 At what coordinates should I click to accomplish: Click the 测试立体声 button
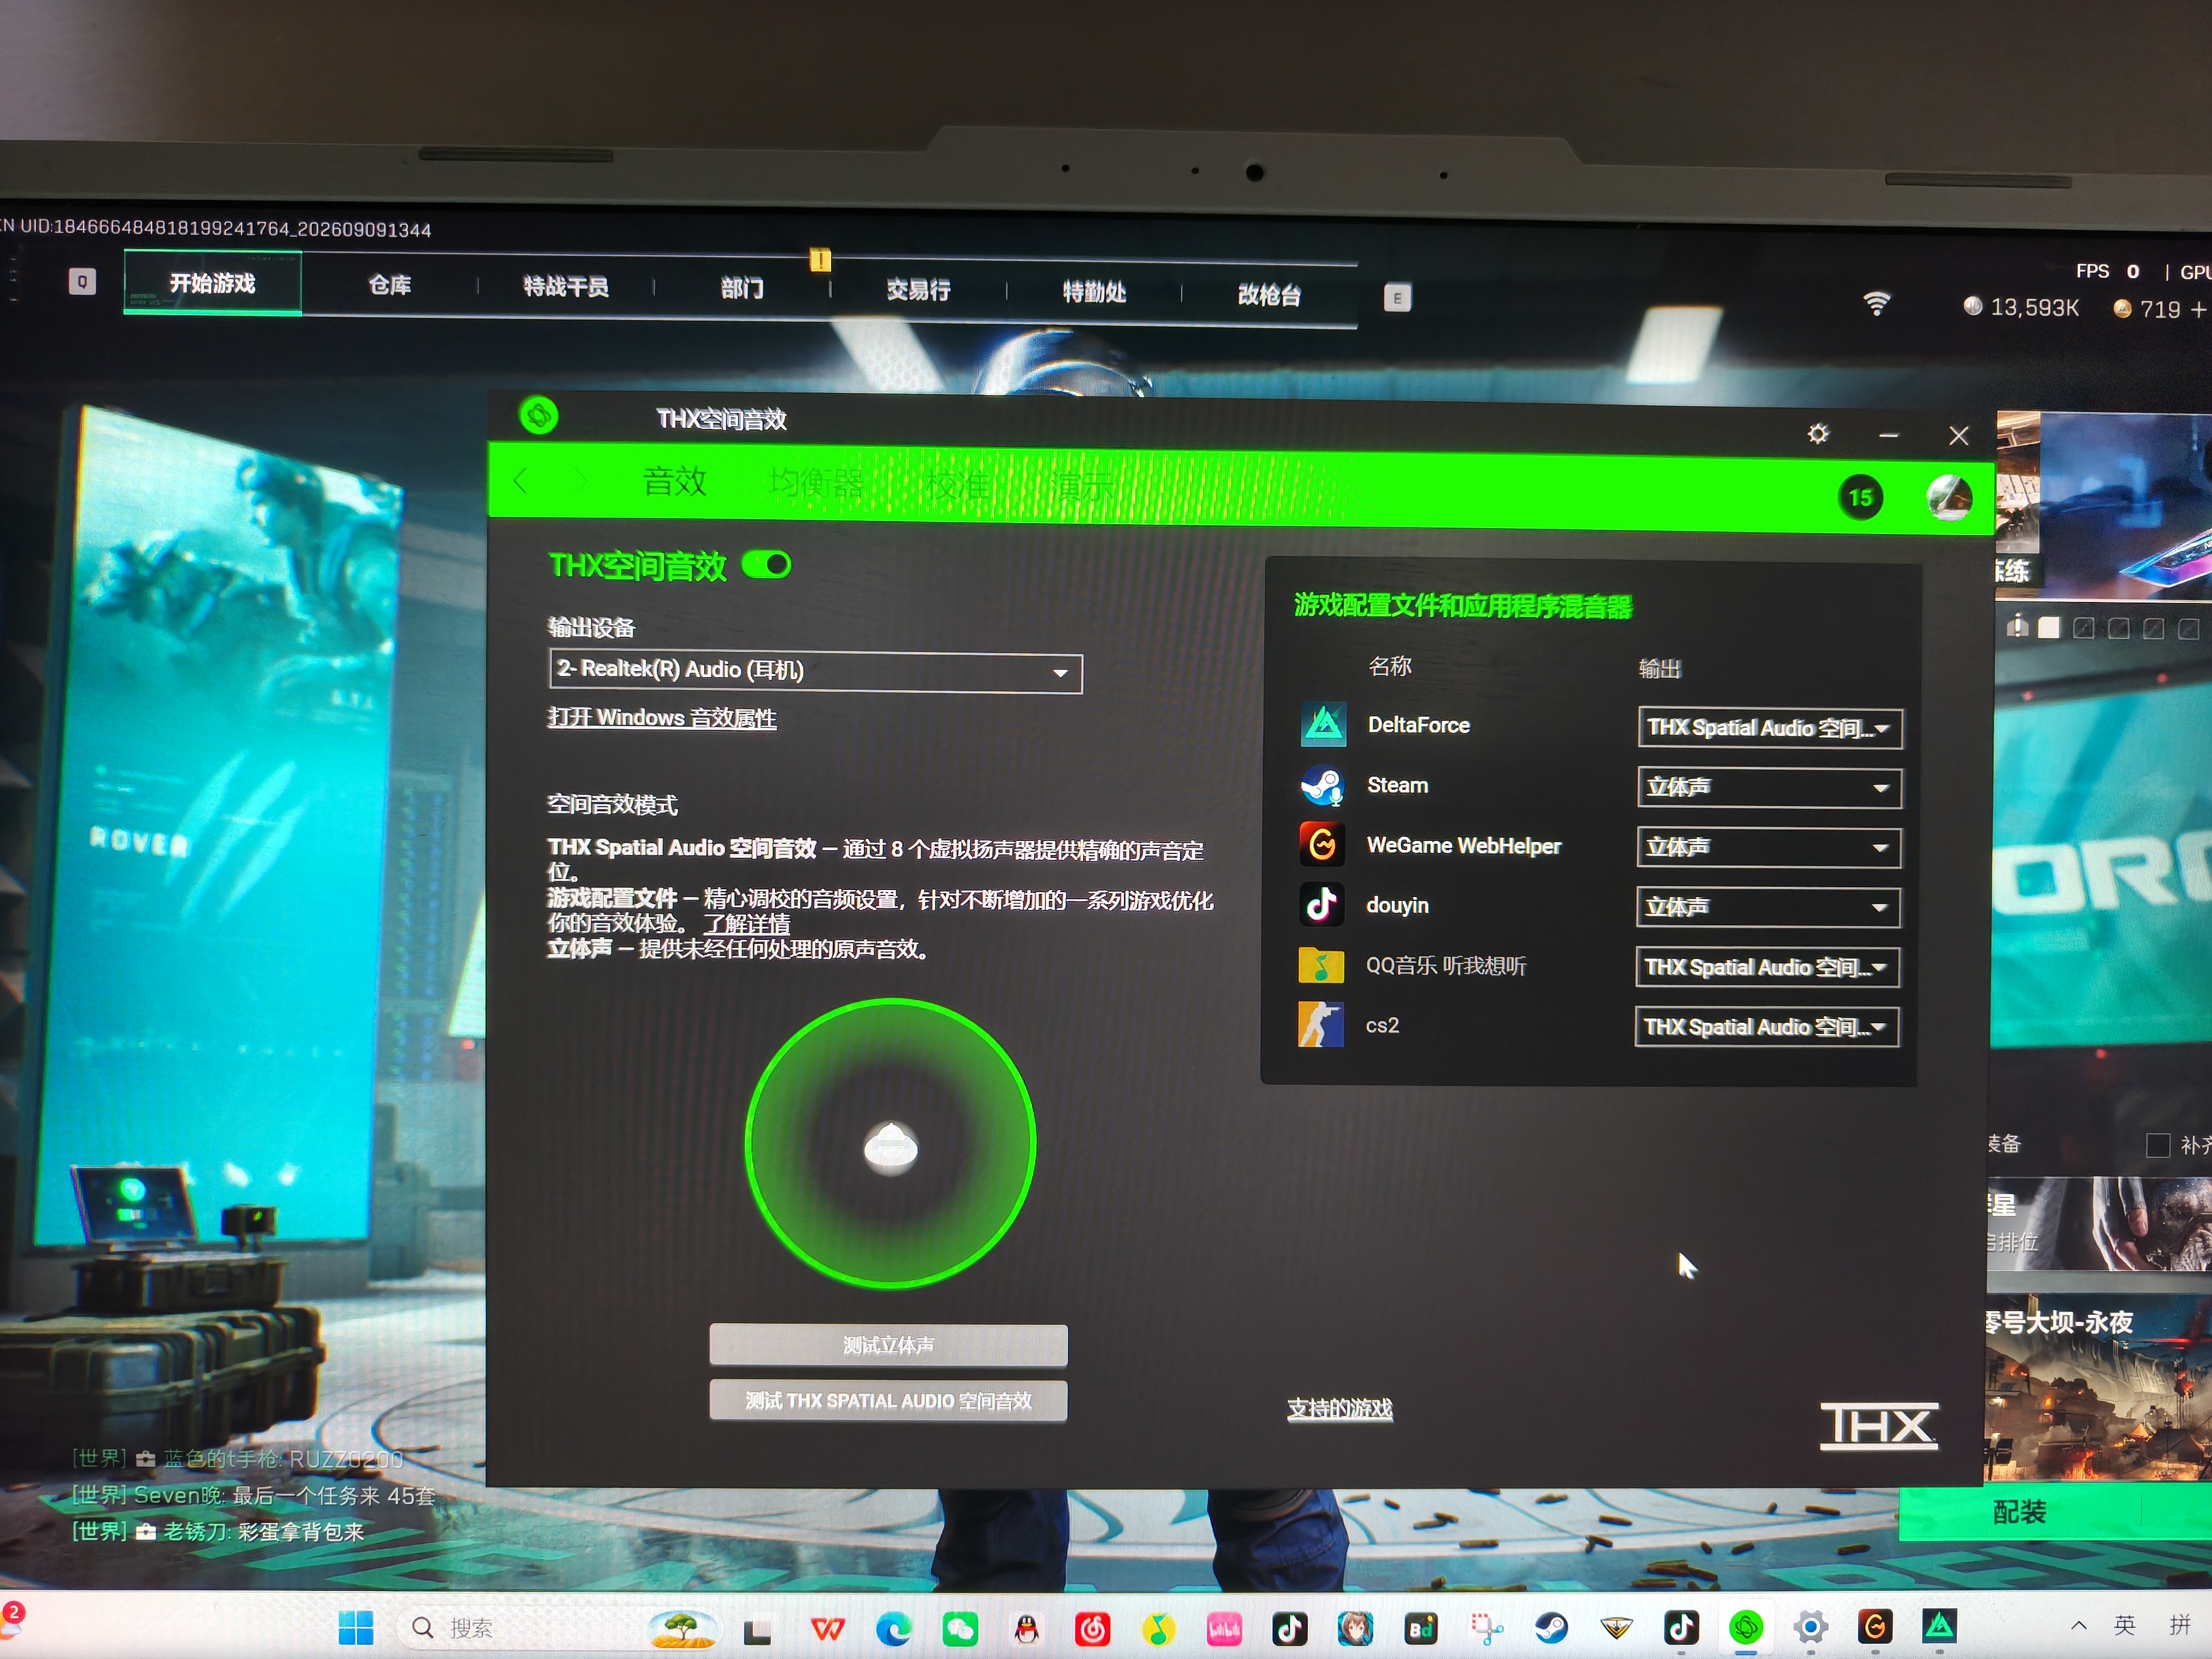pyautogui.click(x=888, y=1345)
